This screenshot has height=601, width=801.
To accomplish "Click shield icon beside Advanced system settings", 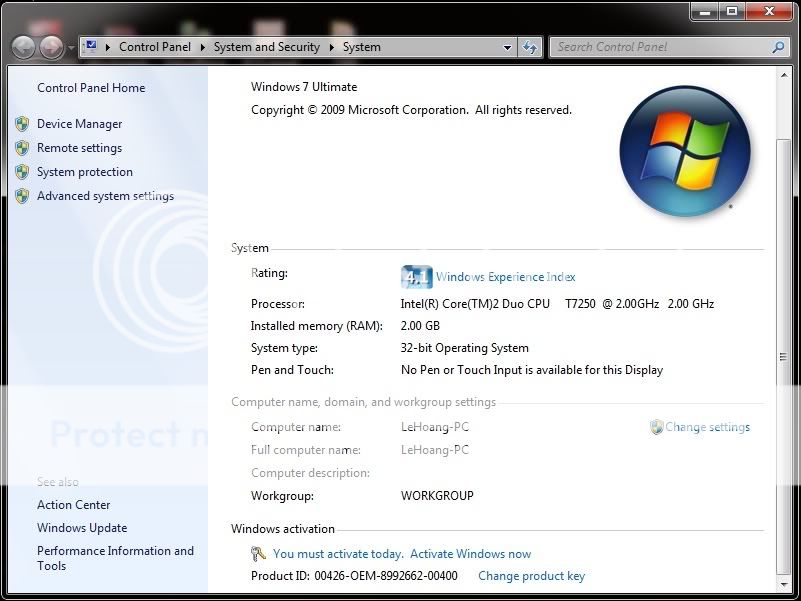I will pos(22,196).
